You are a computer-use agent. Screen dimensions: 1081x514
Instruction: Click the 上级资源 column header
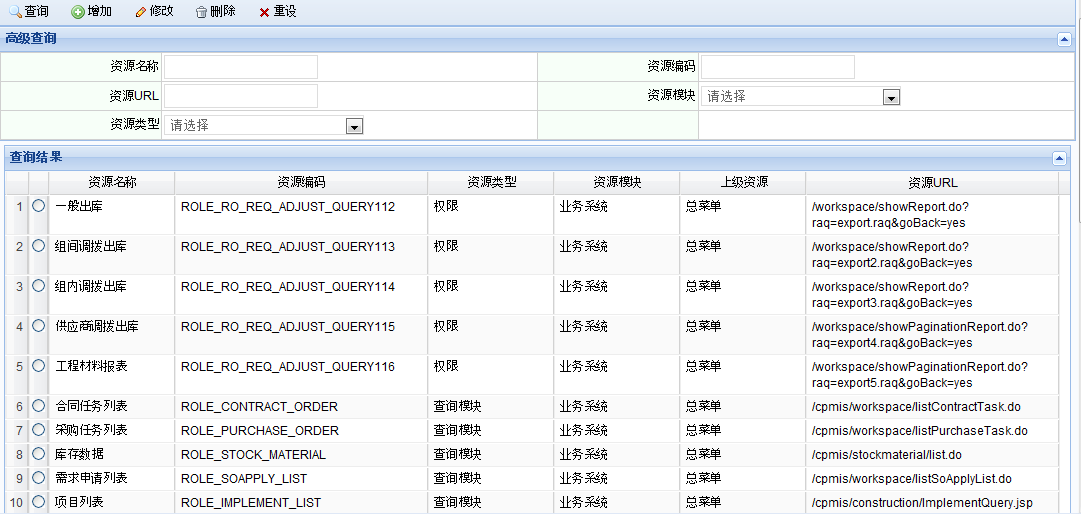coord(743,183)
